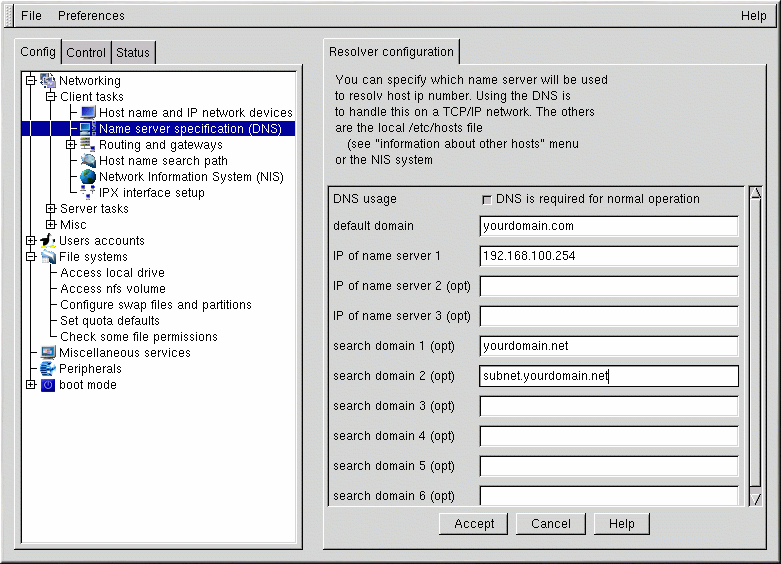The image size is (781, 564).
Task: Select Access nfs volume in tree
Action: point(112,289)
